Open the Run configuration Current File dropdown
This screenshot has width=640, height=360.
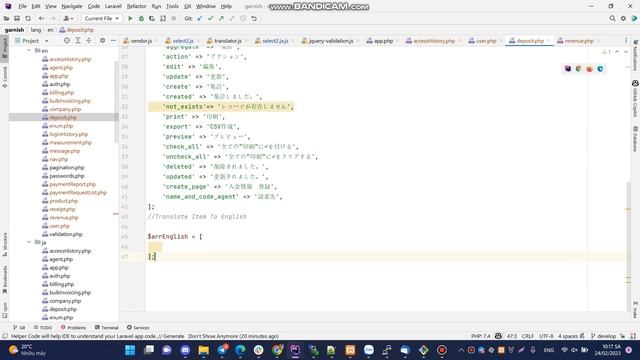[x=102, y=18]
